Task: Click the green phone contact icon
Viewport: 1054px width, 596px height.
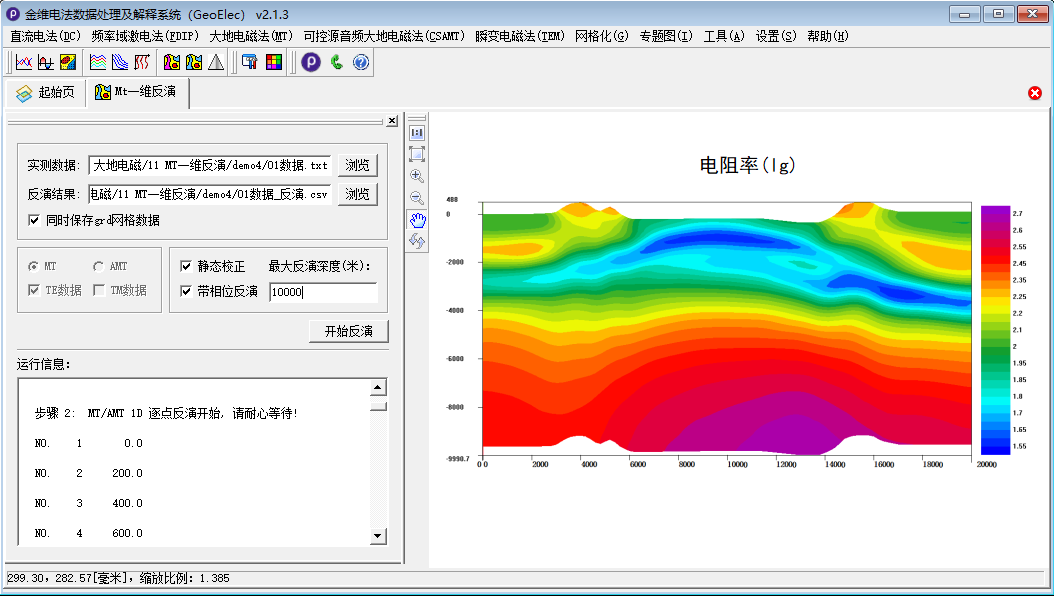Action: [336, 62]
